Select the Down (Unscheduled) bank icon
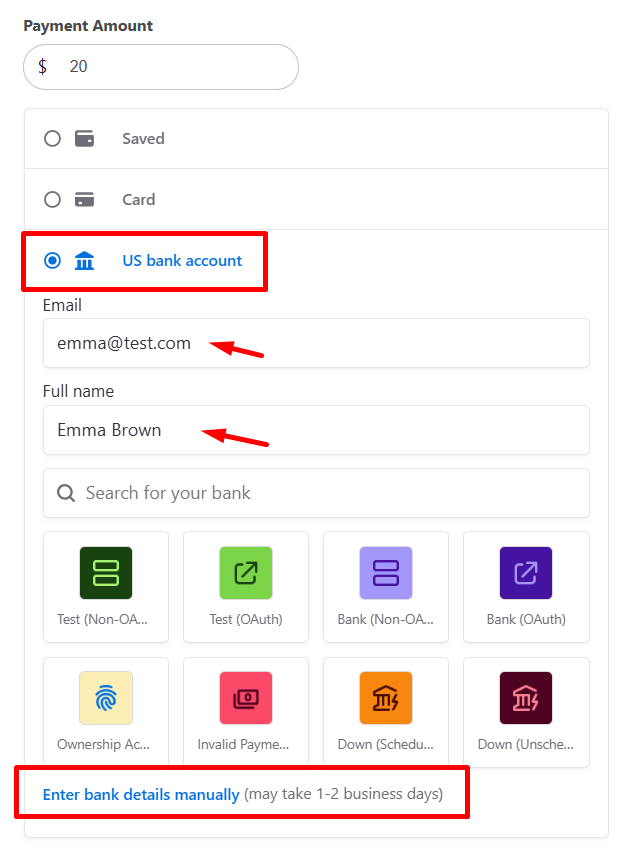This screenshot has width=624, height=851. coord(526,698)
